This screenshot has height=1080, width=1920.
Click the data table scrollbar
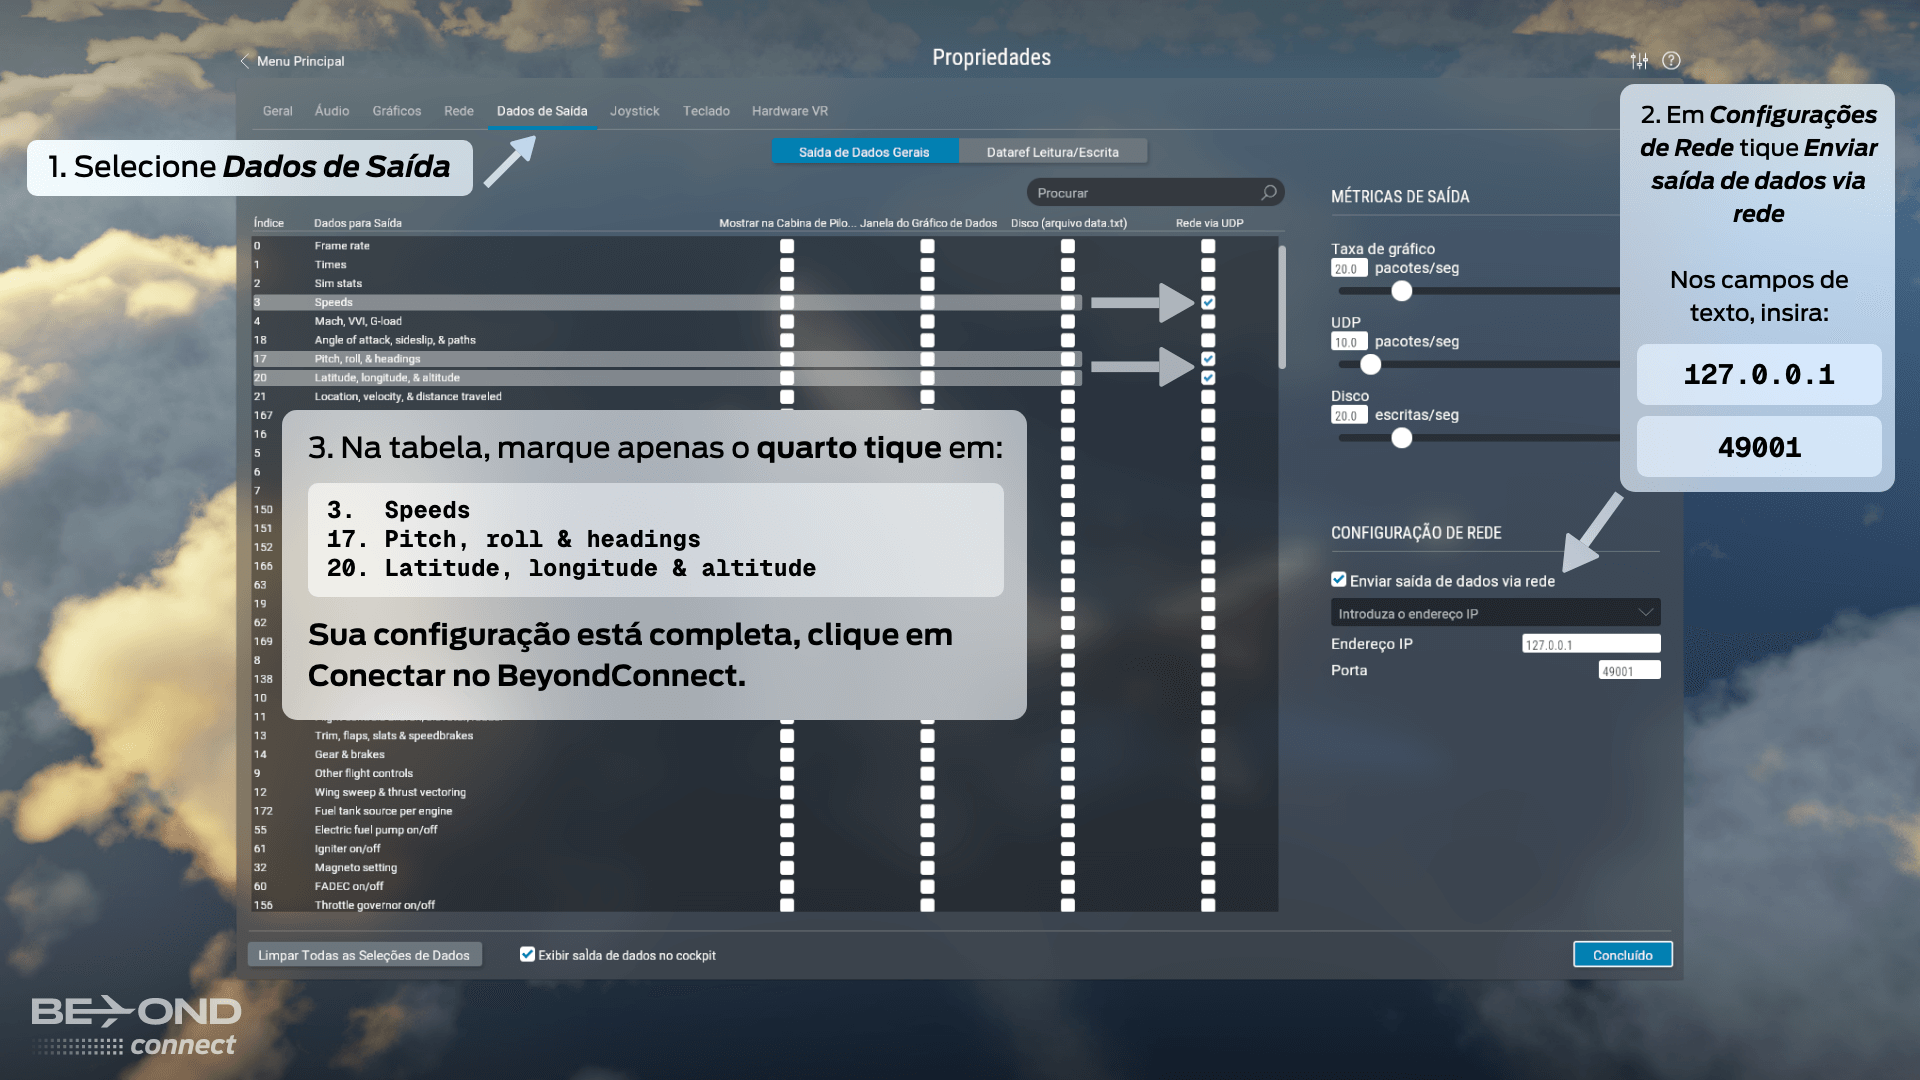(1282, 306)
